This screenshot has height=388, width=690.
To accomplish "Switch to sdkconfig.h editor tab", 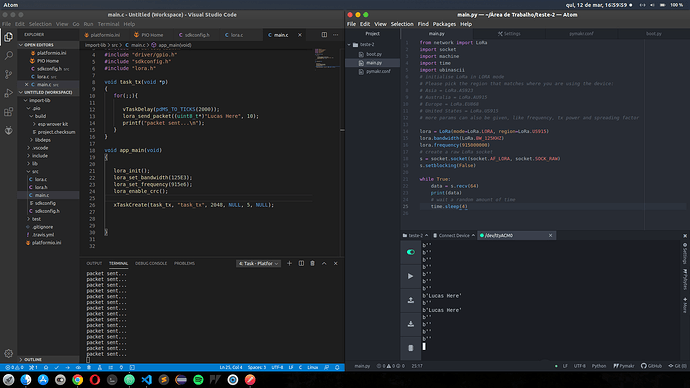I will point(197,35).
